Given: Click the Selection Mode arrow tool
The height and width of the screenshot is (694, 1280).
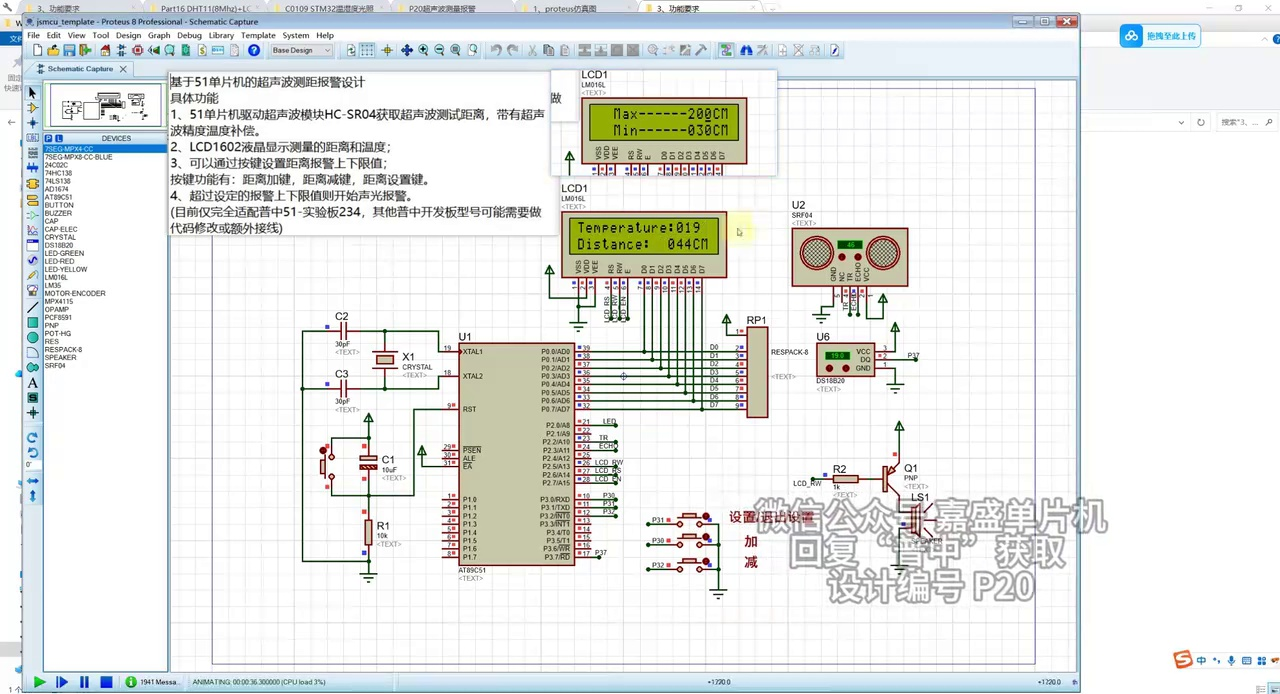Looking at the screenshot, I should click(x=32, y=93).
